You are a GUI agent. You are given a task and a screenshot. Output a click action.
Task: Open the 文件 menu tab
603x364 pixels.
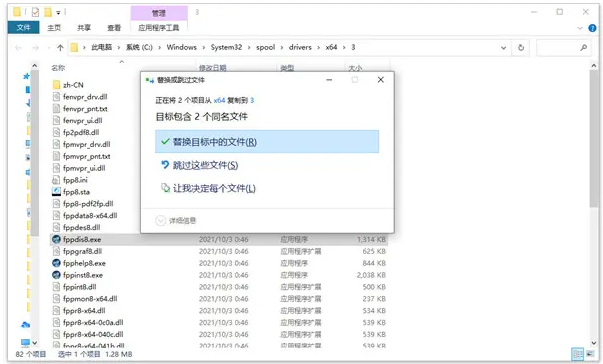(x=23, y=28)
